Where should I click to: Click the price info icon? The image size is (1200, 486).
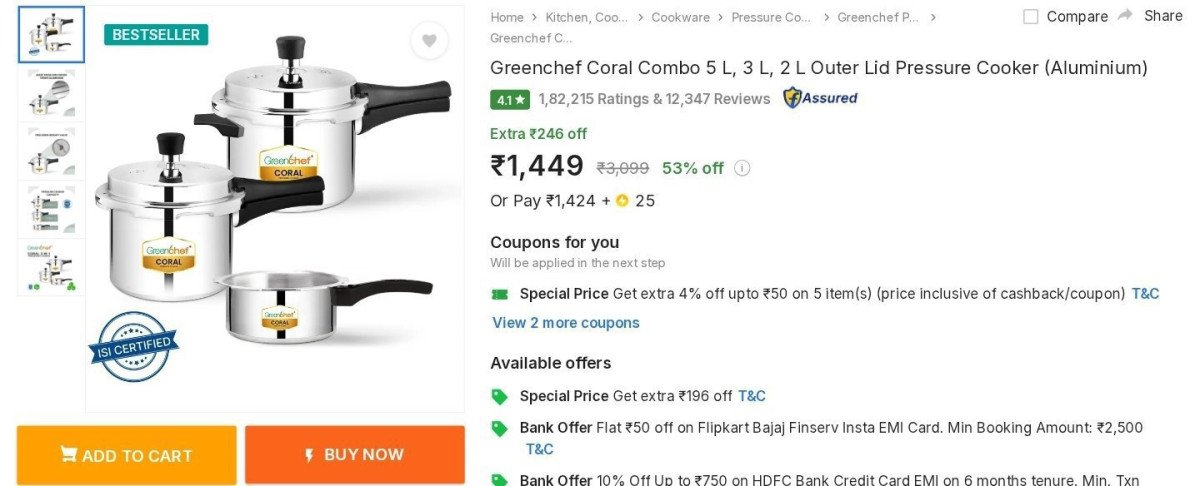pyautogui.click(x=742, y=168)
